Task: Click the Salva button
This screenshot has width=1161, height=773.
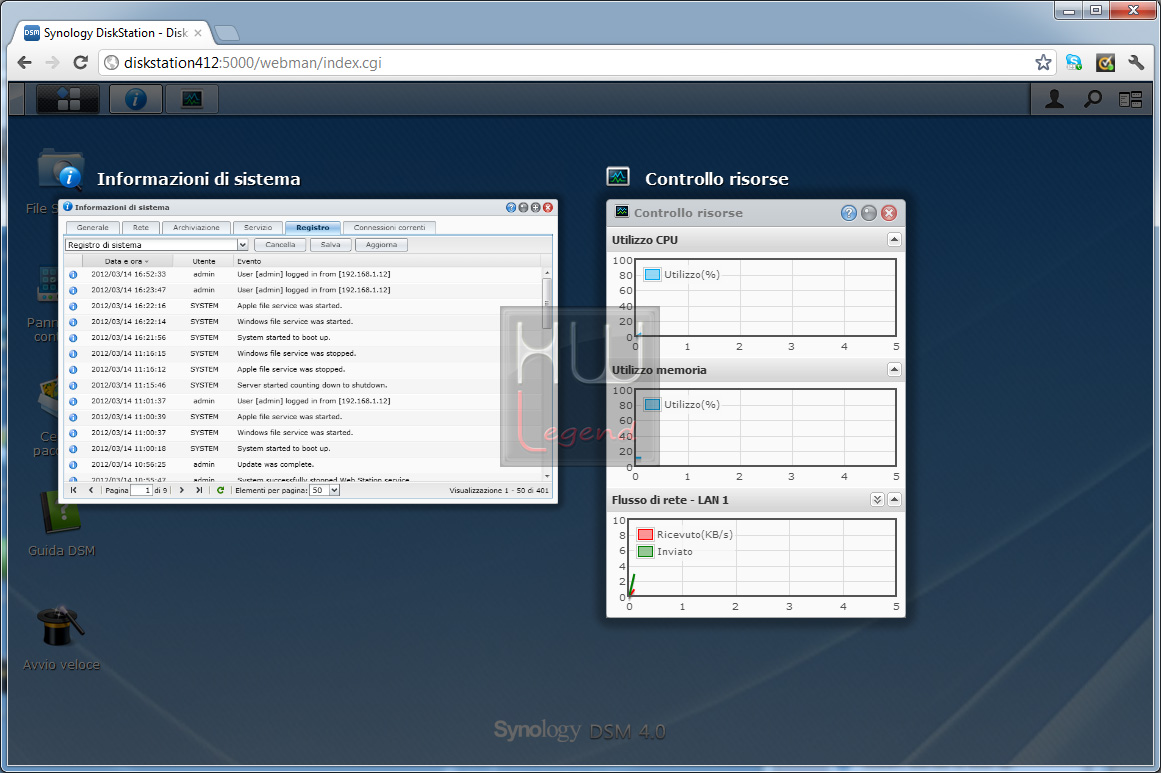Action: coord(331,244)
